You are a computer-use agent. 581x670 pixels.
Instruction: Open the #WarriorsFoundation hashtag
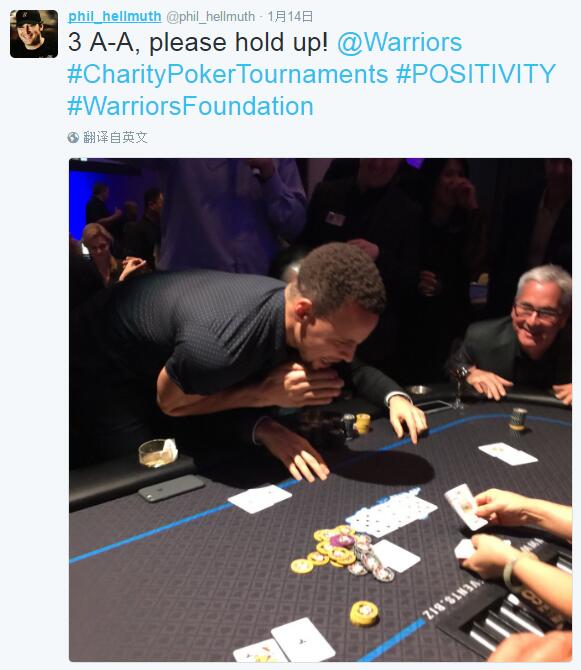click(x=191, y=106)
